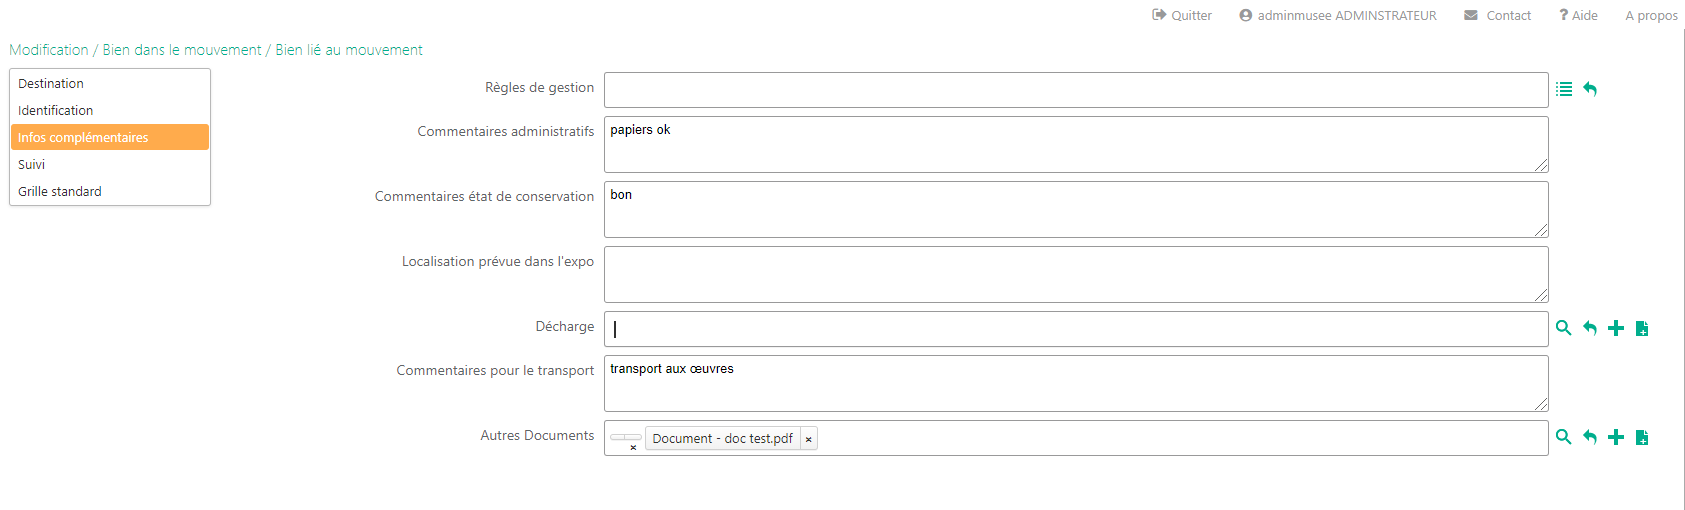The height and width of the screenshot is (510, 1685).
Task: Open the Grille standard section
Action: (x=60, y=192)
